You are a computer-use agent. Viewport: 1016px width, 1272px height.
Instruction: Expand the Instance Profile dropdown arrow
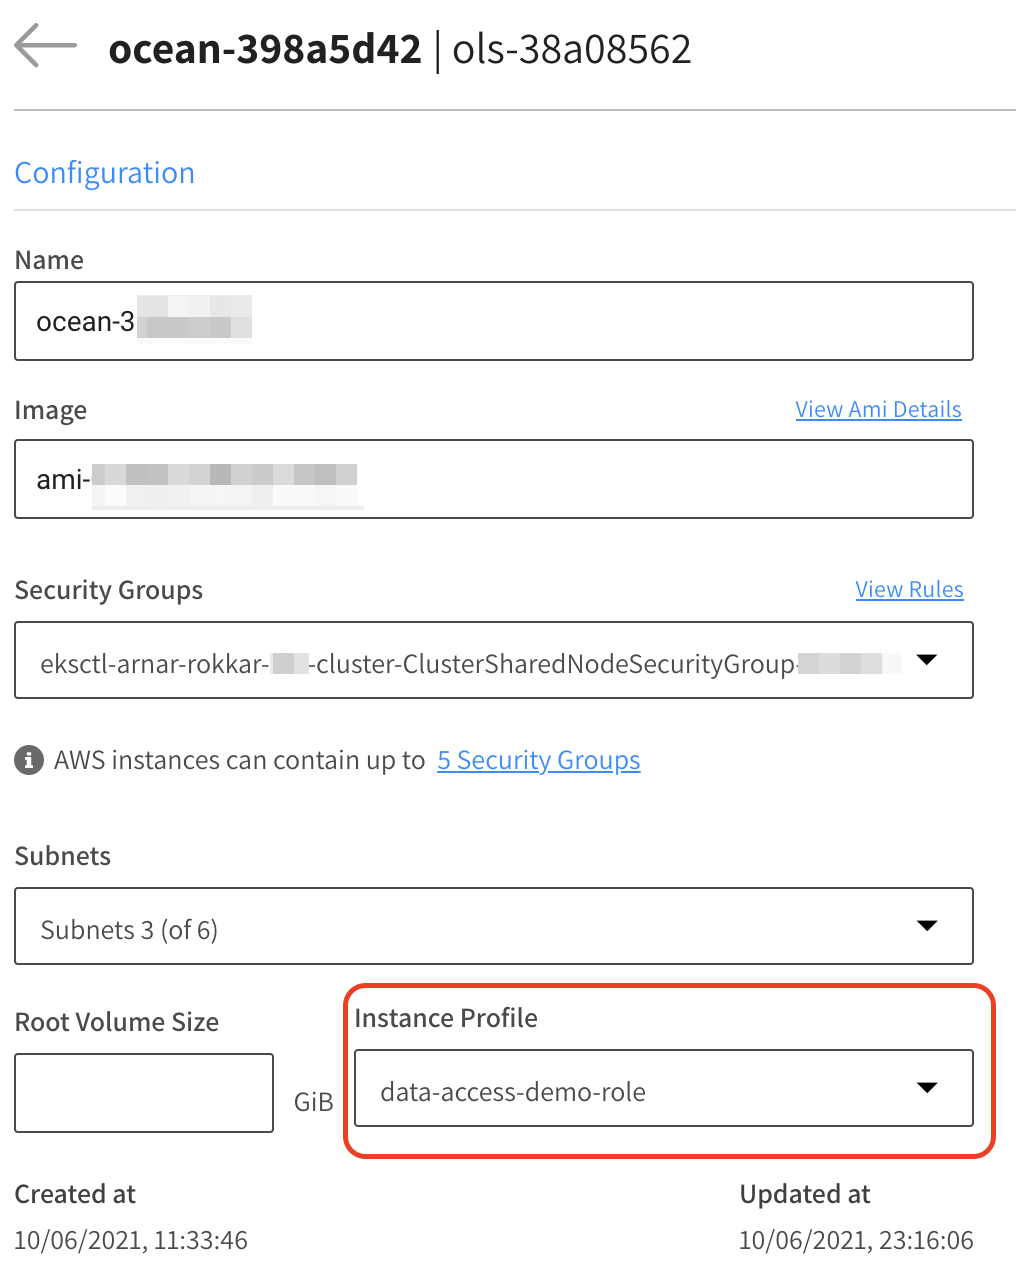[x=927, y=1088]
